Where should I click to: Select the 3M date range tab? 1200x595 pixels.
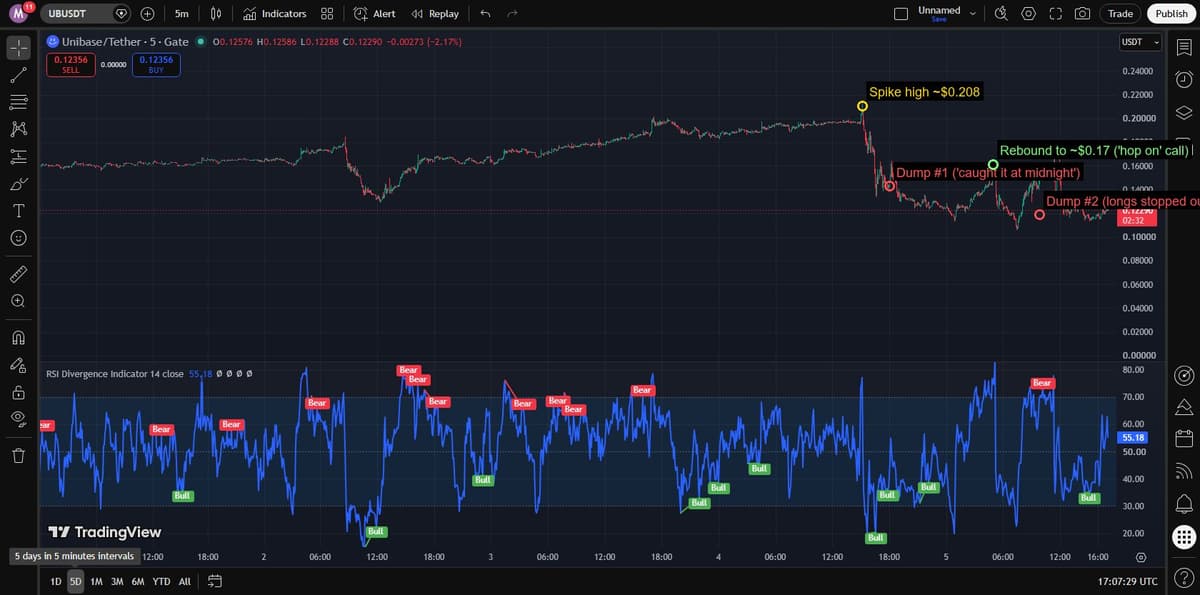[117, 581]
